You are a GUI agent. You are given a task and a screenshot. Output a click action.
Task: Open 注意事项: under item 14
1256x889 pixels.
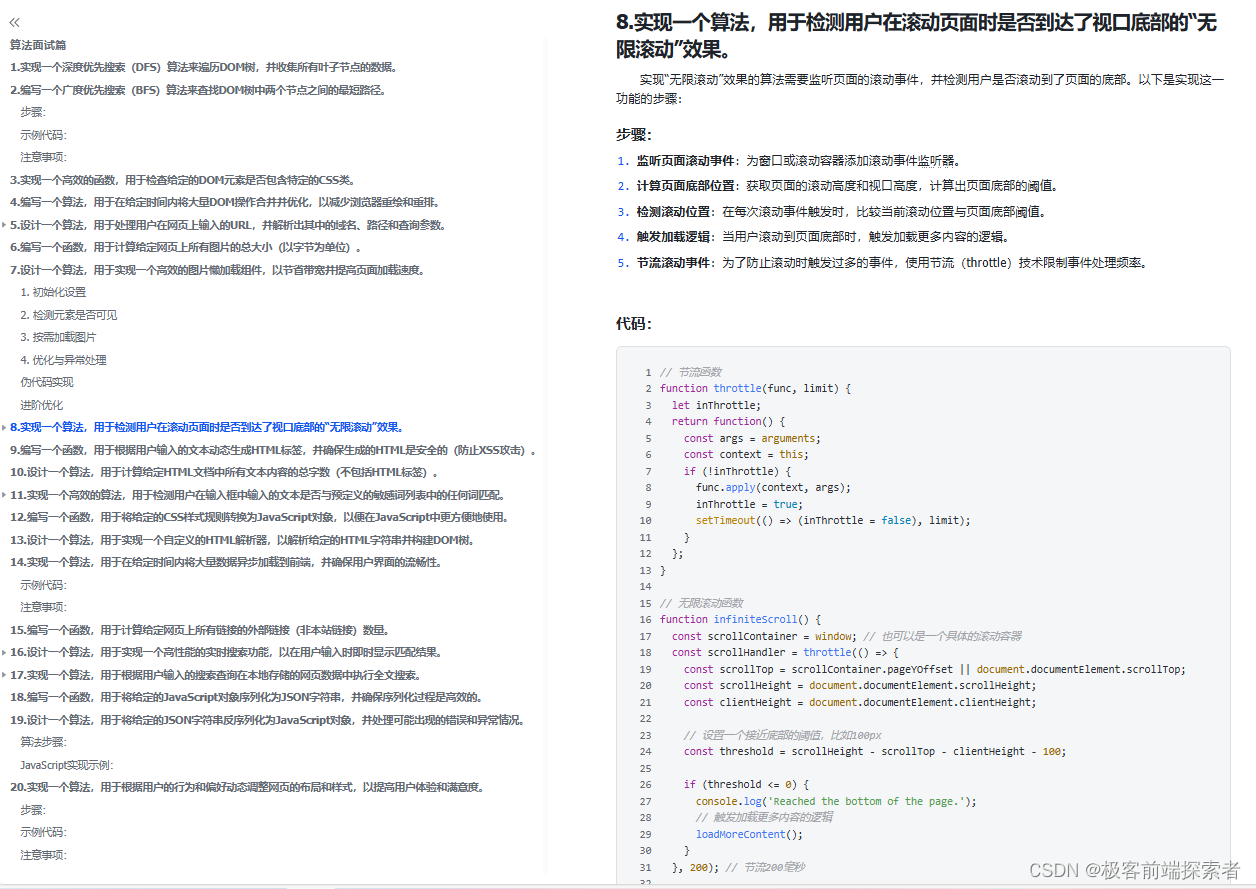click(x=44, y=607)
